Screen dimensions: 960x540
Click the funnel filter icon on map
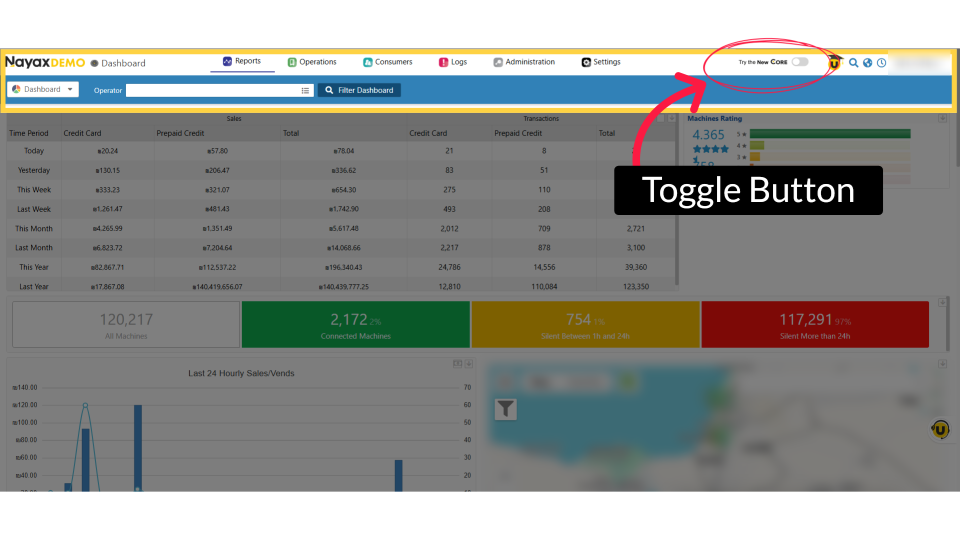pos(506,408)
